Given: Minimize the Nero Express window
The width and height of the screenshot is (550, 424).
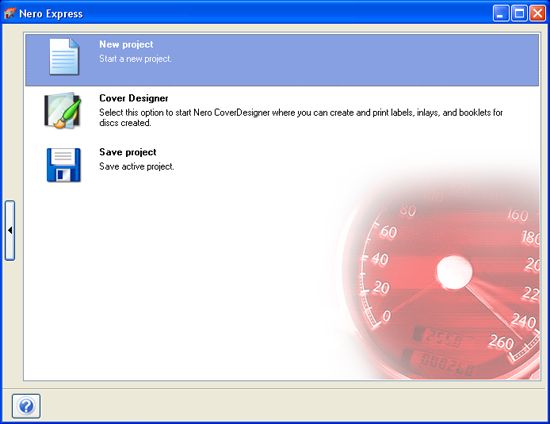Looking at the screenshot, I should pyautogui.click(x=501, y=14).
